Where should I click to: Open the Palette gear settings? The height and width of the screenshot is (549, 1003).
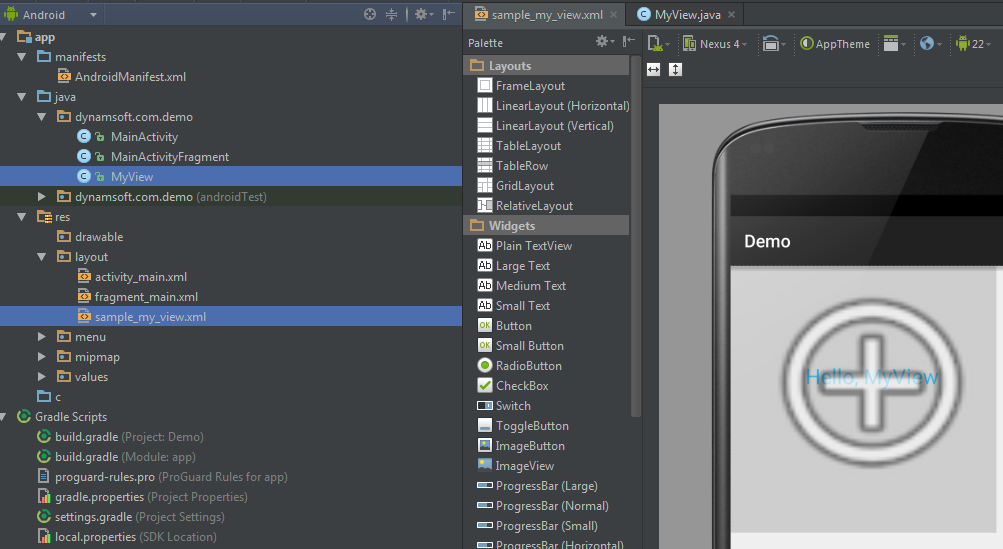tap(603, 42)
